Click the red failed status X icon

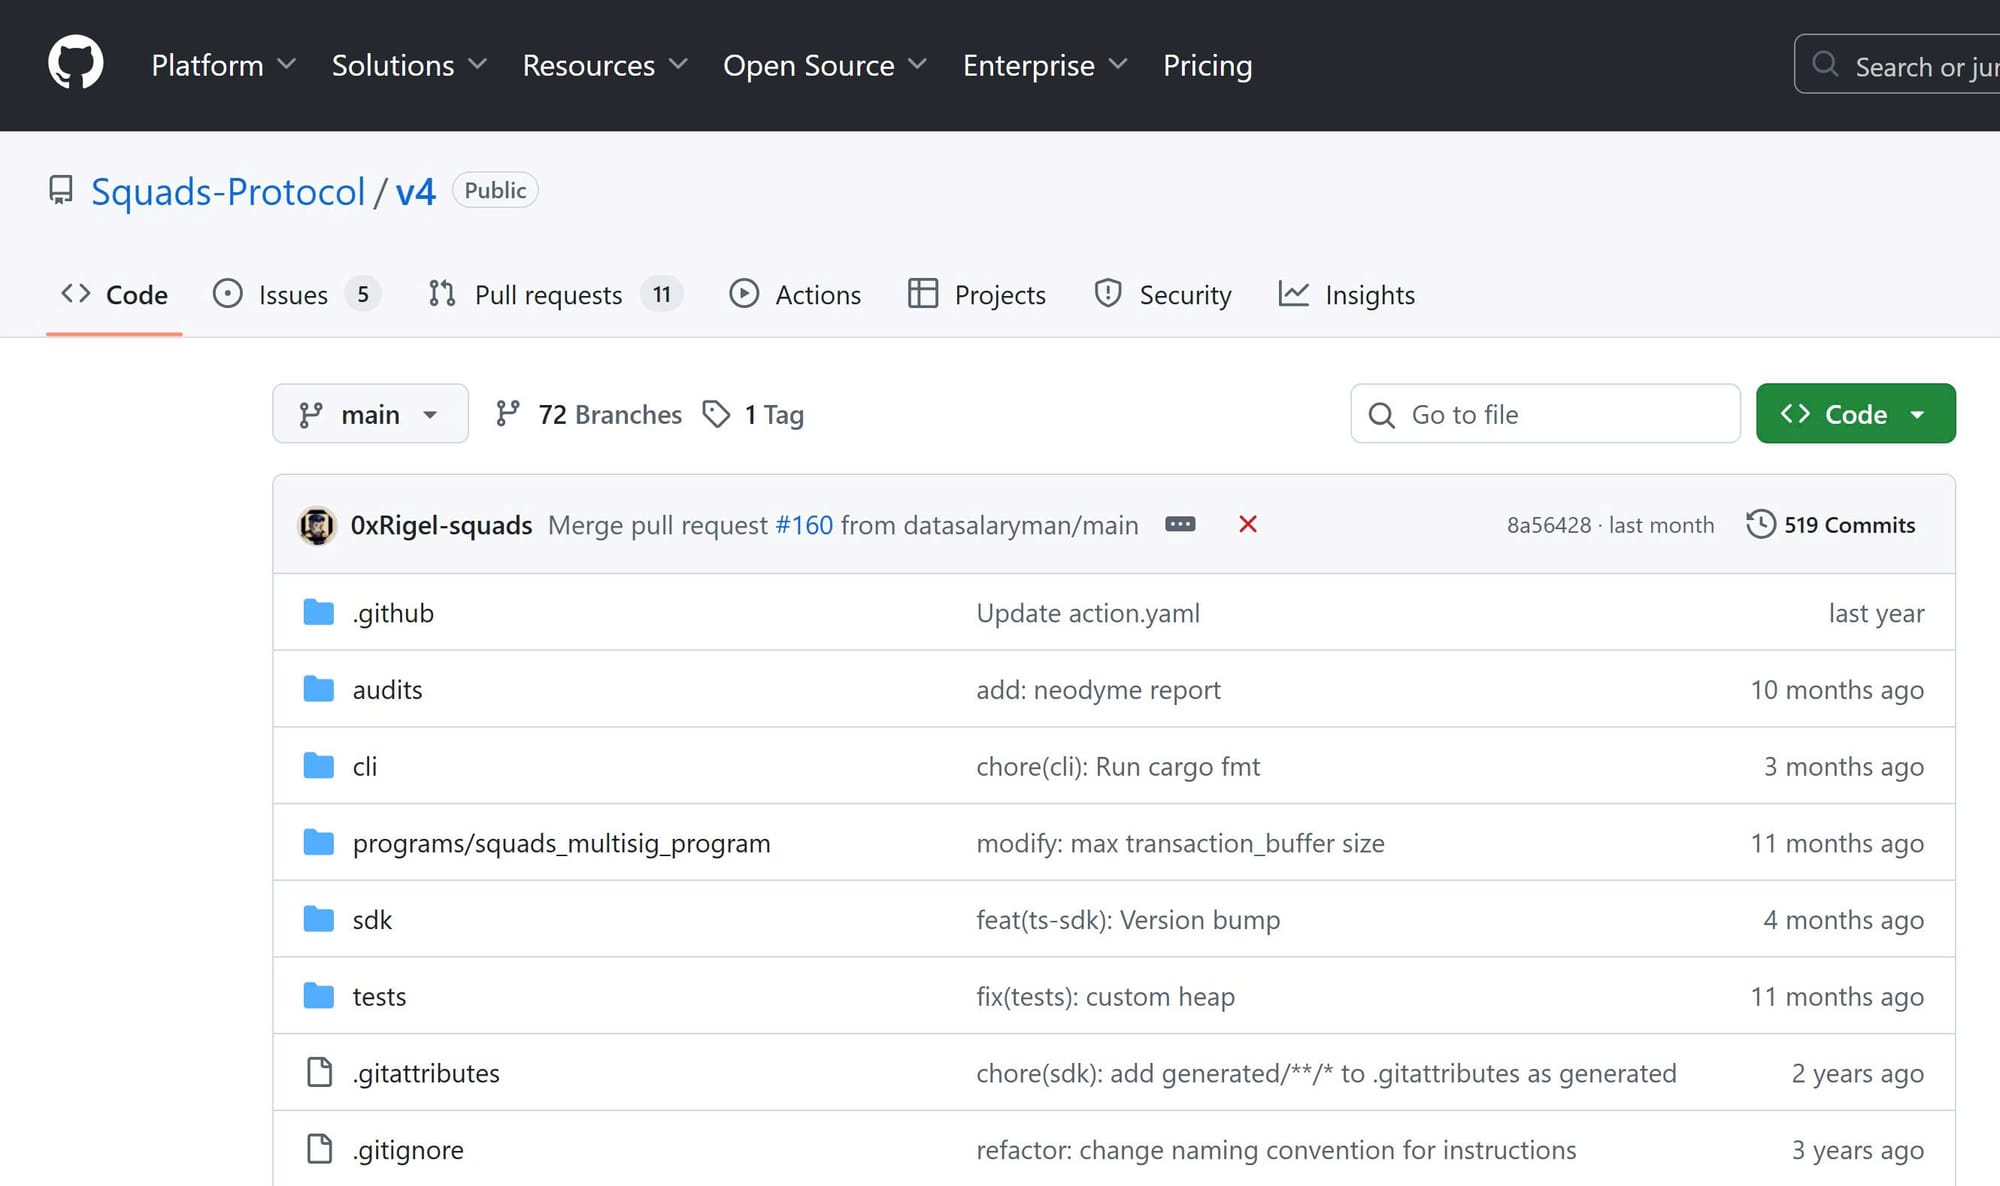click(1247, 524)
